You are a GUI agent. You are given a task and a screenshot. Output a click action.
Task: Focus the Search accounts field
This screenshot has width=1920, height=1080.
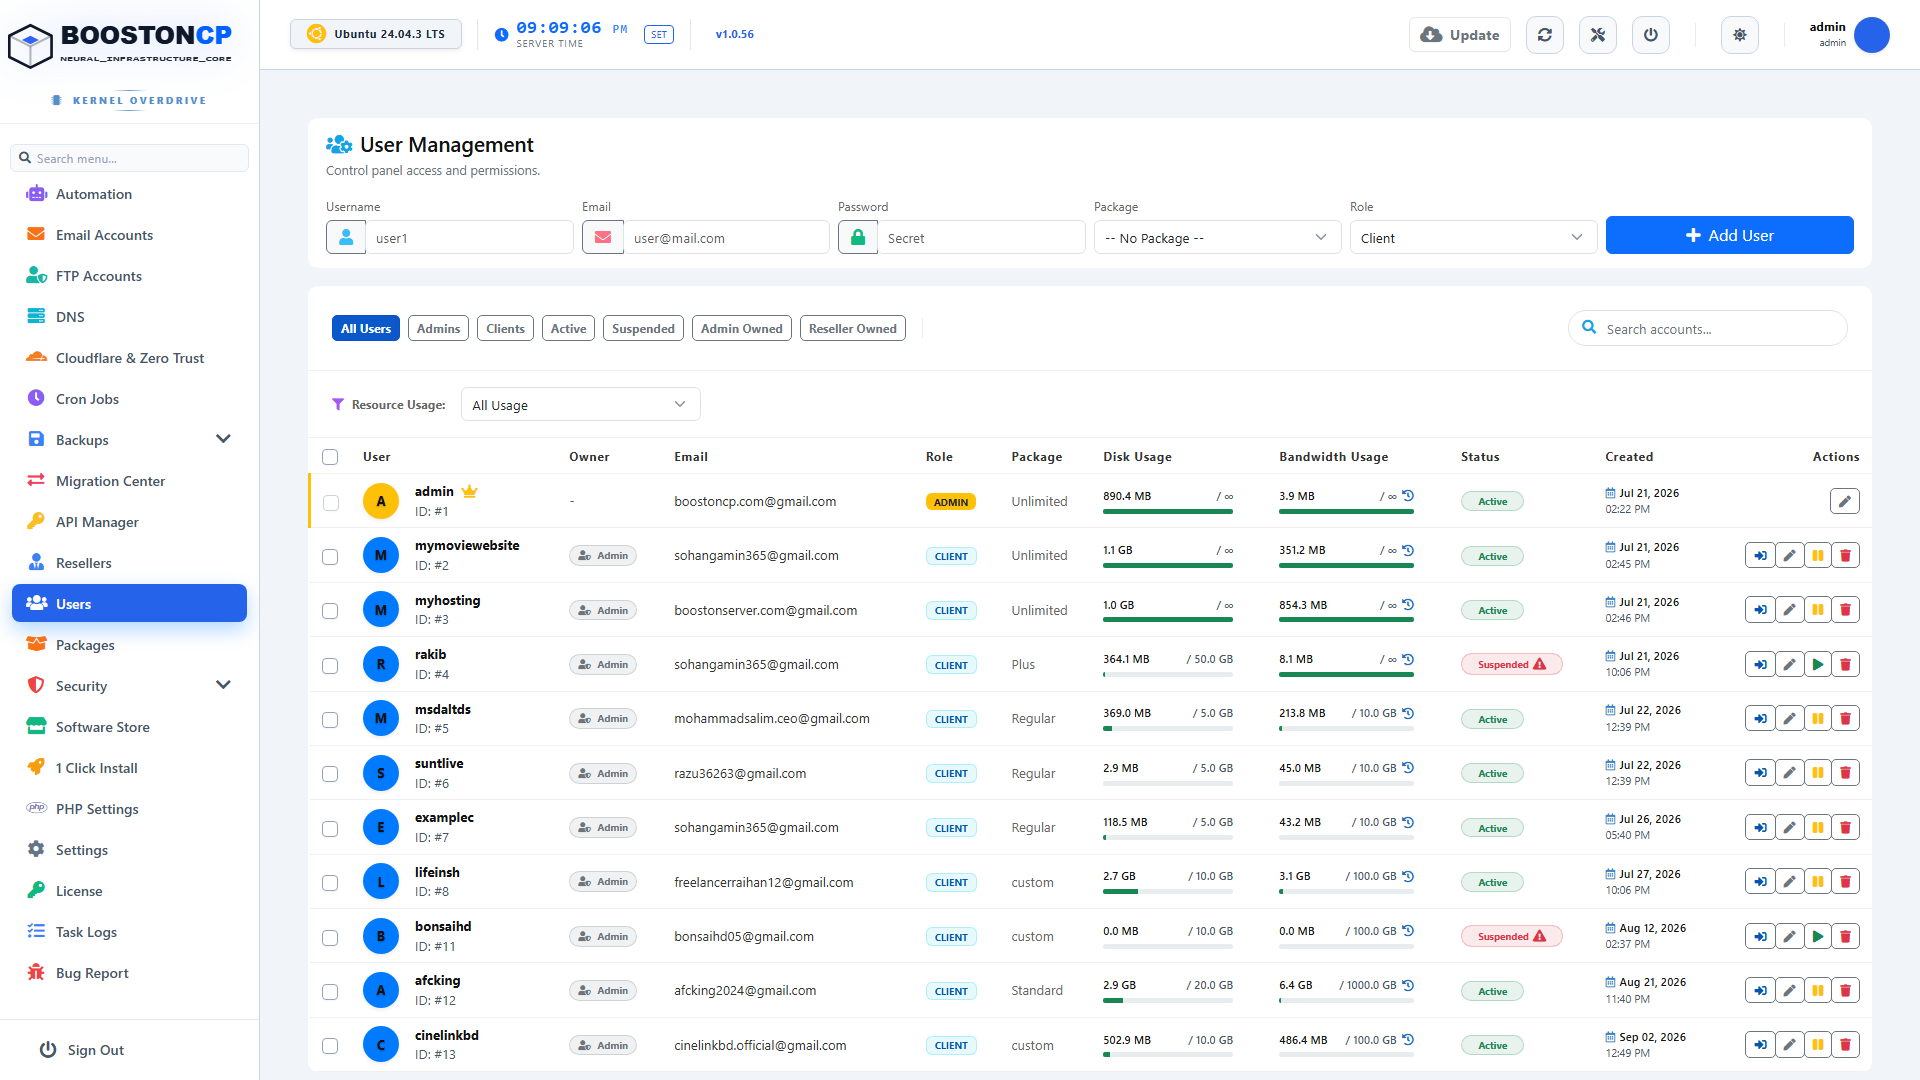[x=1708, y=329]
